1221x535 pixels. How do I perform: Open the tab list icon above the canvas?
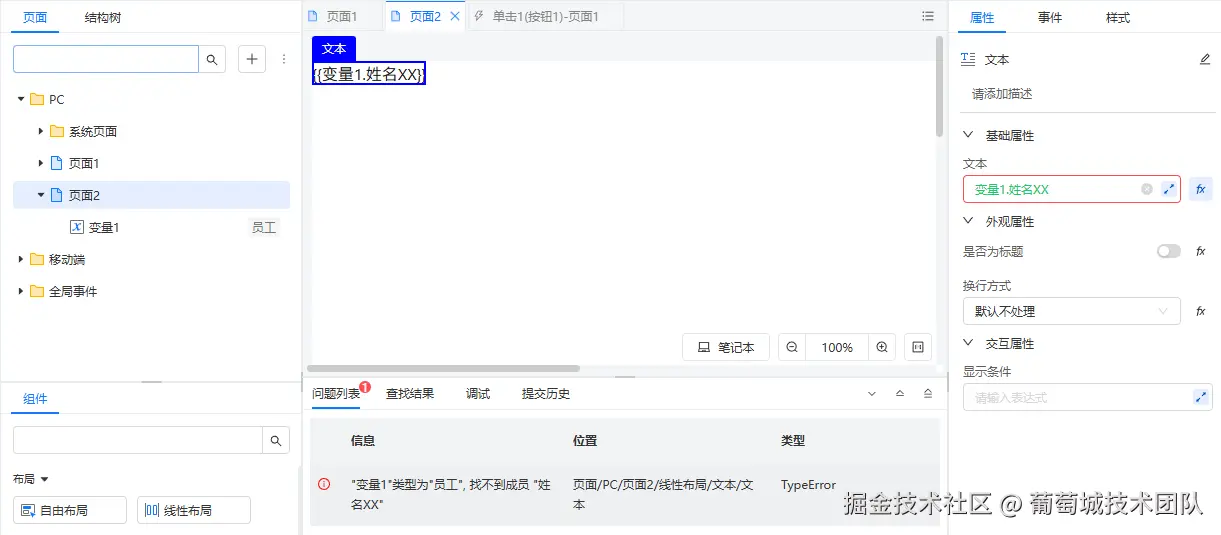pyautogui.click(x=928, y=16)
